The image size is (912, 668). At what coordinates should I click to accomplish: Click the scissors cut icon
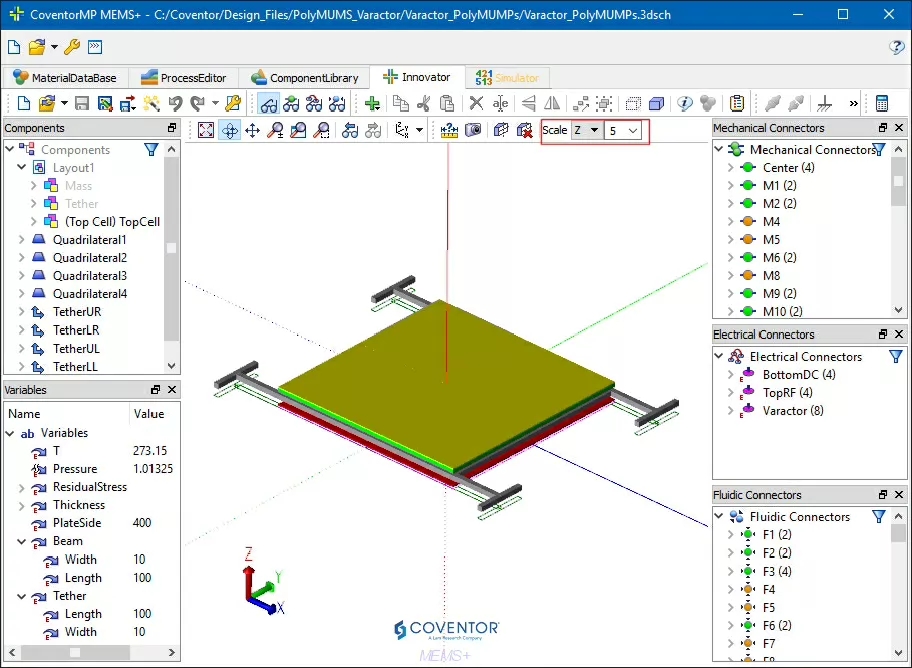[424, 104]
